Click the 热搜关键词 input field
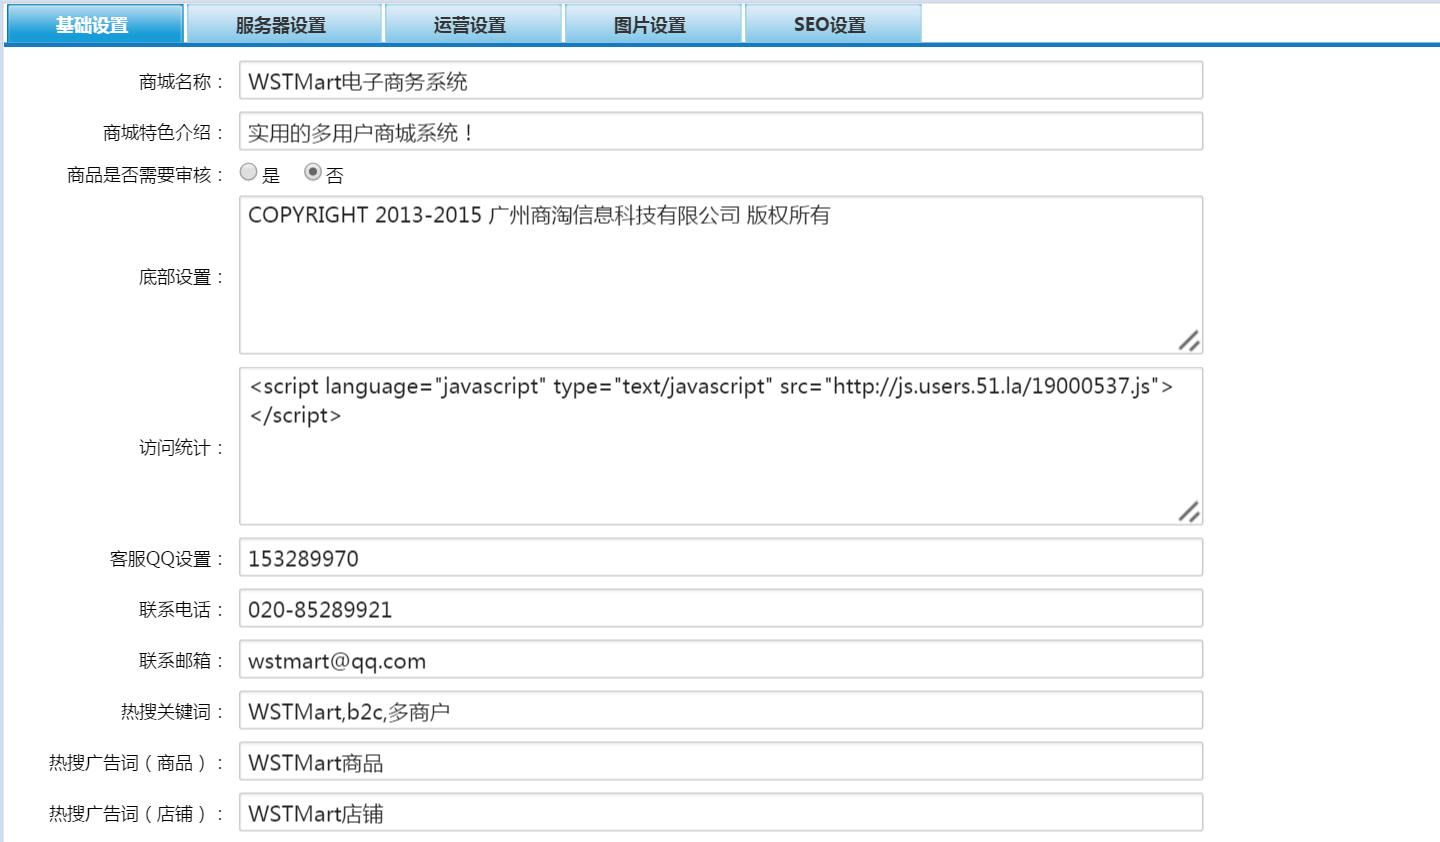Viewport: 1440px width, 842px height. coord(721,711)
